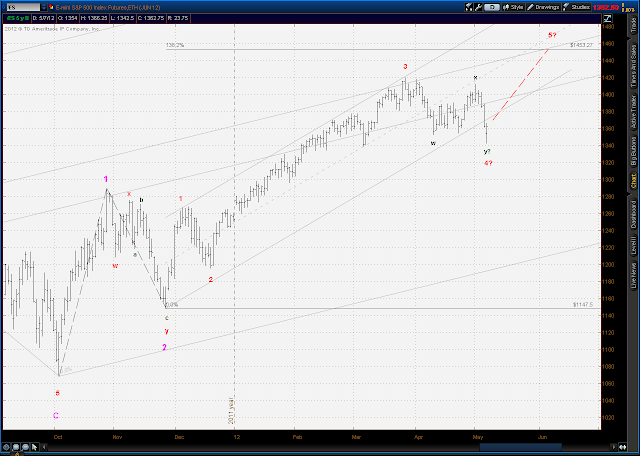Click the red dashed projection line
640x456 pixels.
[521, 85]
